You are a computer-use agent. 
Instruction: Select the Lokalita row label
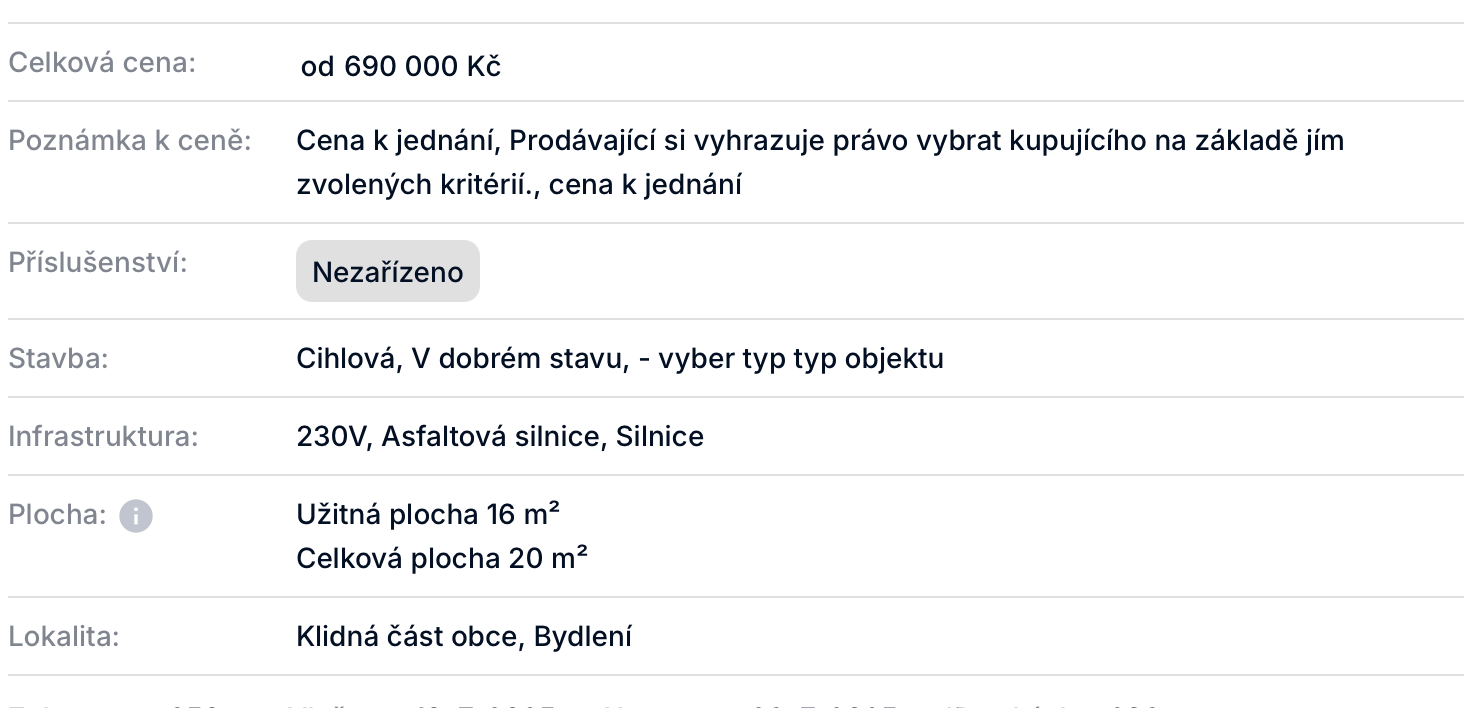pyautogui.click(x=64, y=636)
